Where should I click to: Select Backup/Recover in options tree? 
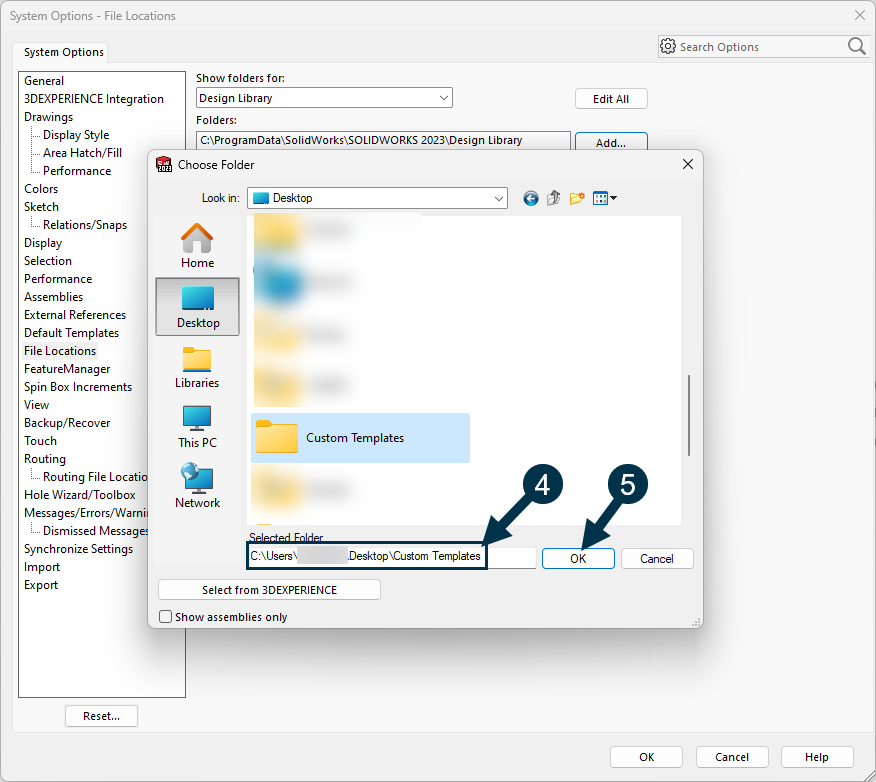point(67,423)
